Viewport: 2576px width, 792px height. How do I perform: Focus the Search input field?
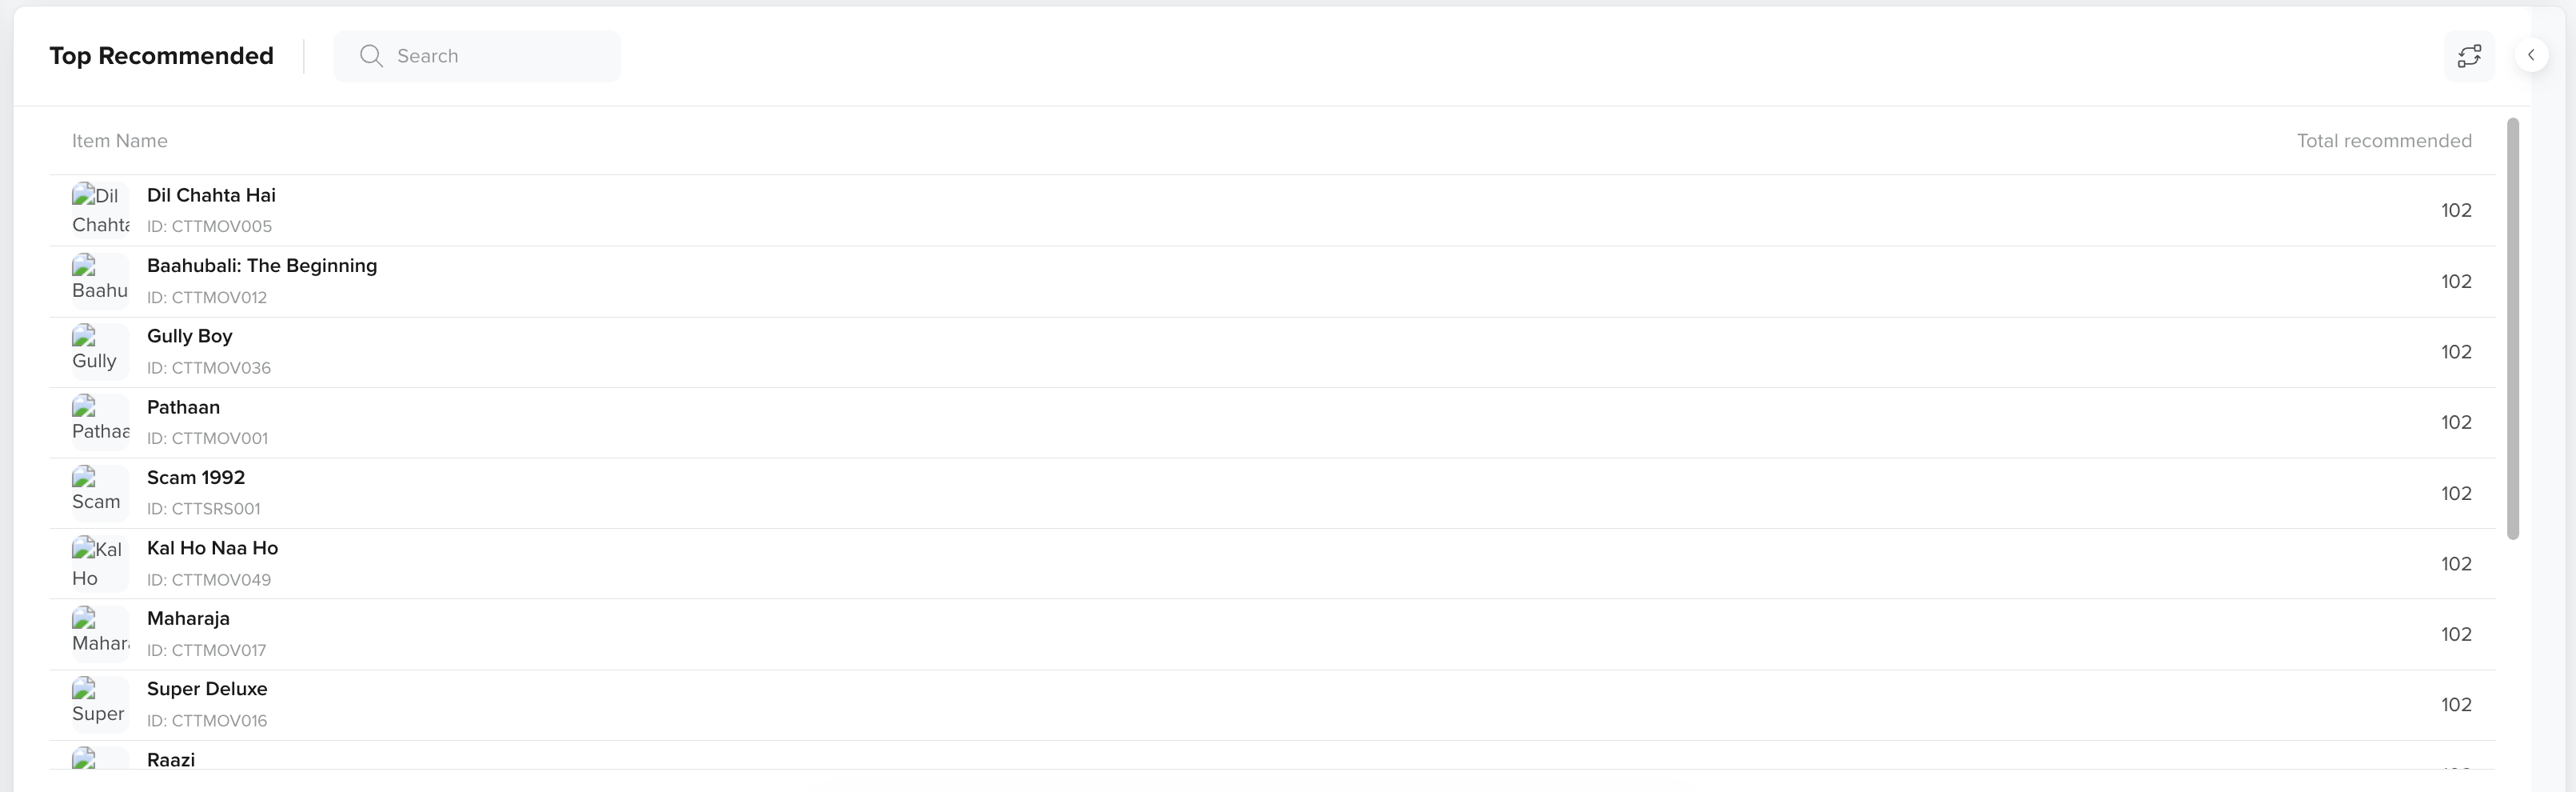coord(477,56)
